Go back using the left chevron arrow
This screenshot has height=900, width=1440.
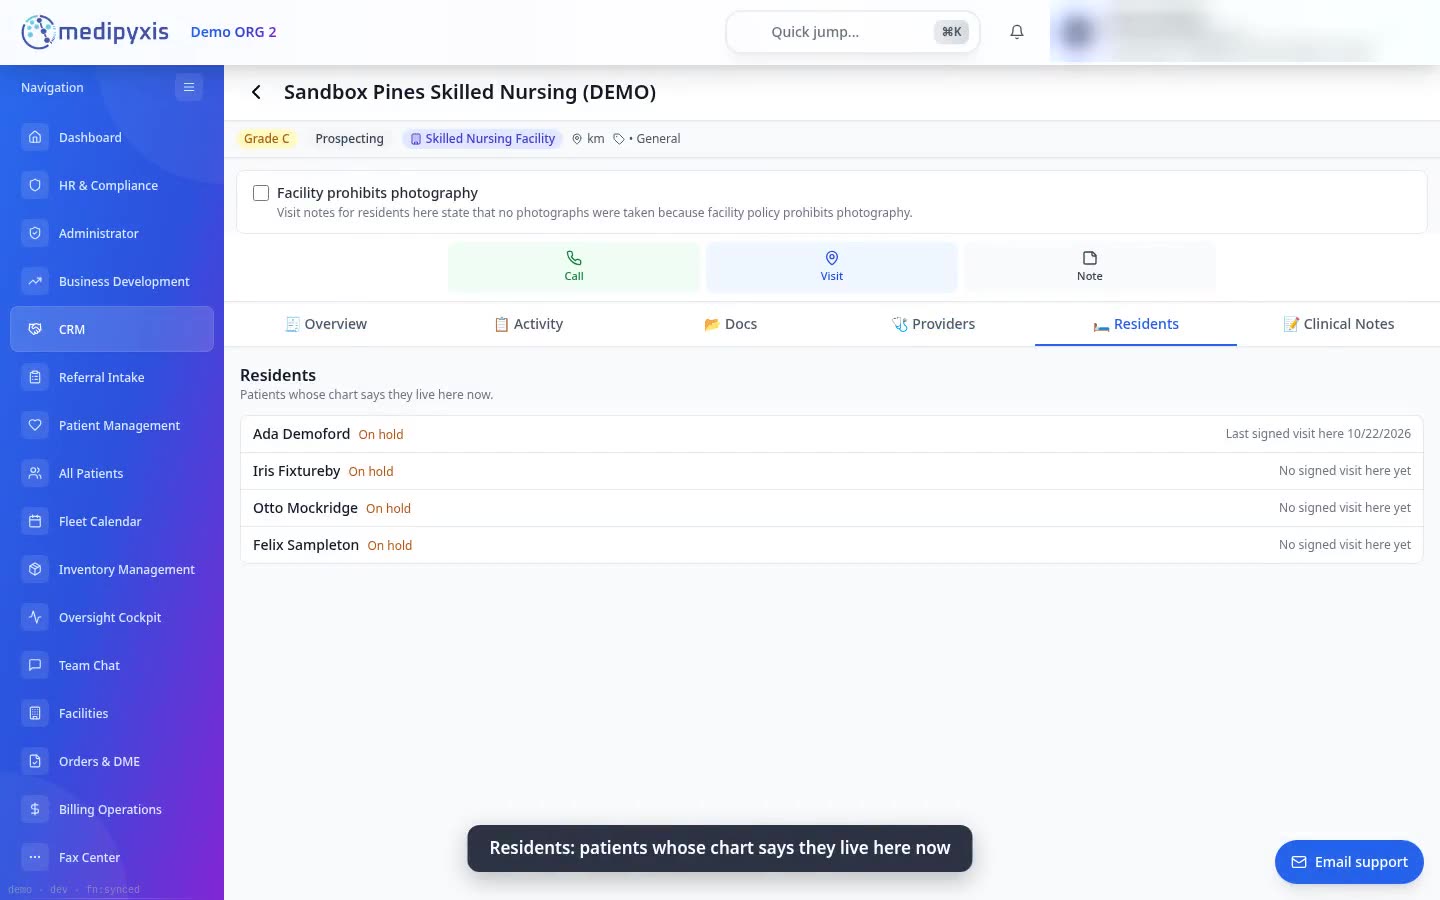click(x=256, y=92)
